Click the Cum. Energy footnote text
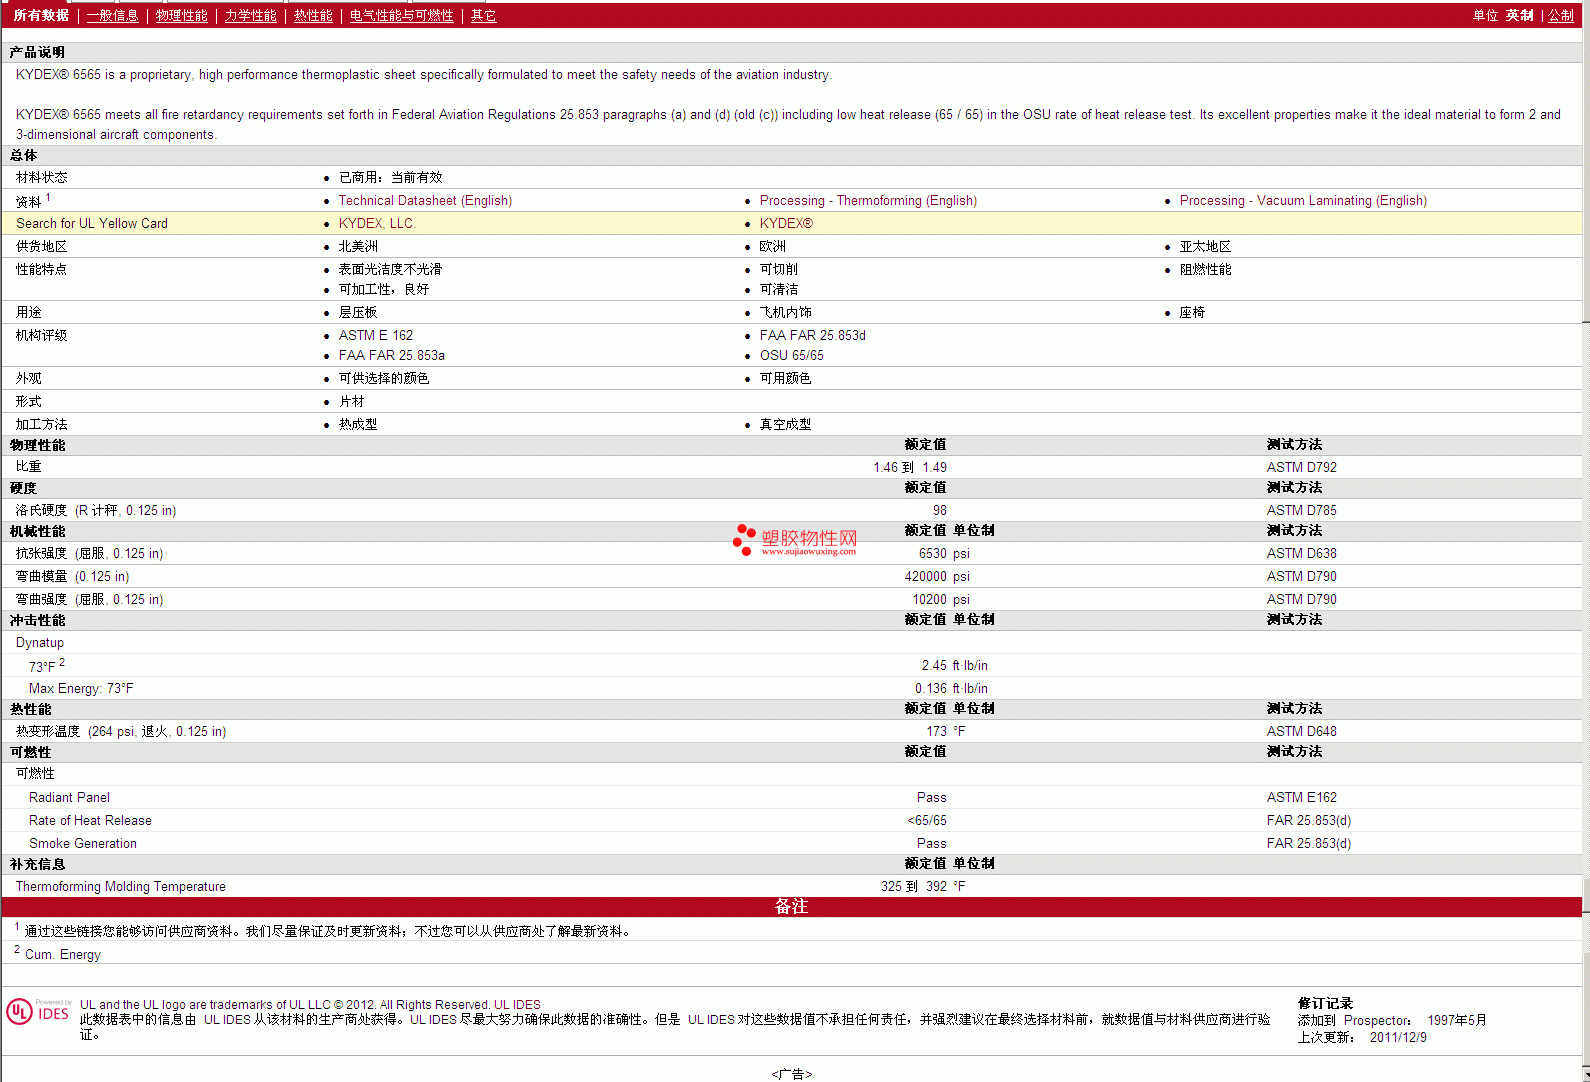The image size is (1590, 1082). click(x=63, y=954)
